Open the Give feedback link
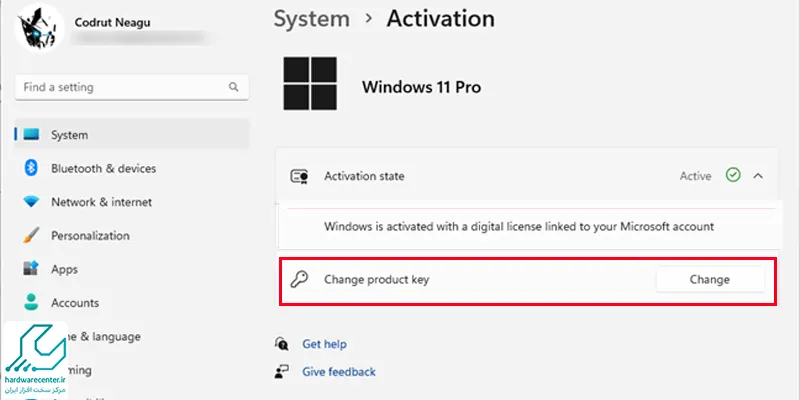 (339, 372)
